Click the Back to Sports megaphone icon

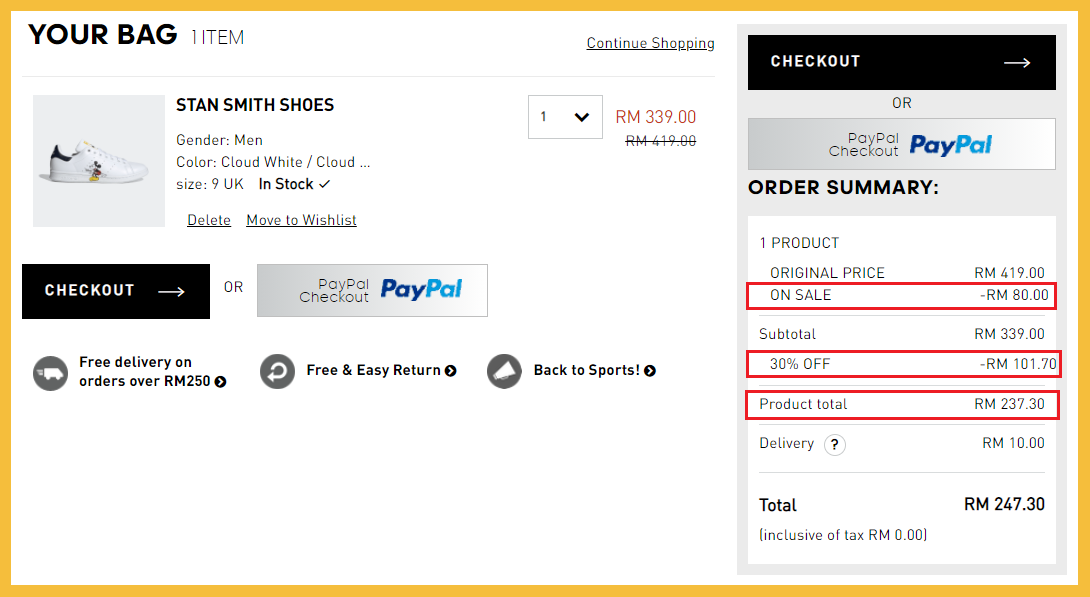[505, 371]
